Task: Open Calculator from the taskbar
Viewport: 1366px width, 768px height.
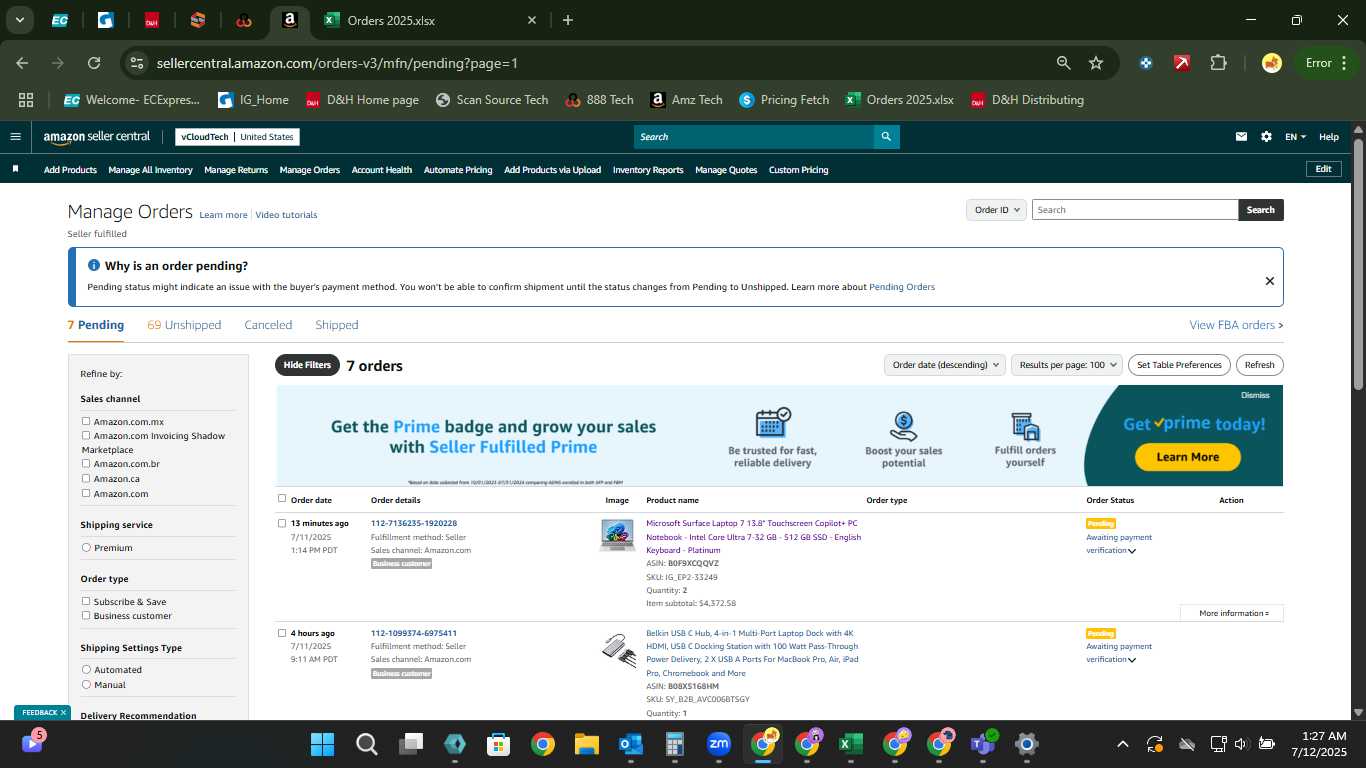Action: coord(674,744)
